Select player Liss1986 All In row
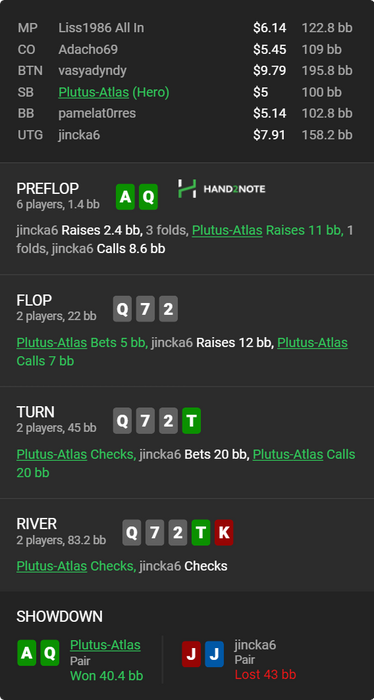This screenshot has height=700, width=374. pyautogui.click(x=185, y=28)
